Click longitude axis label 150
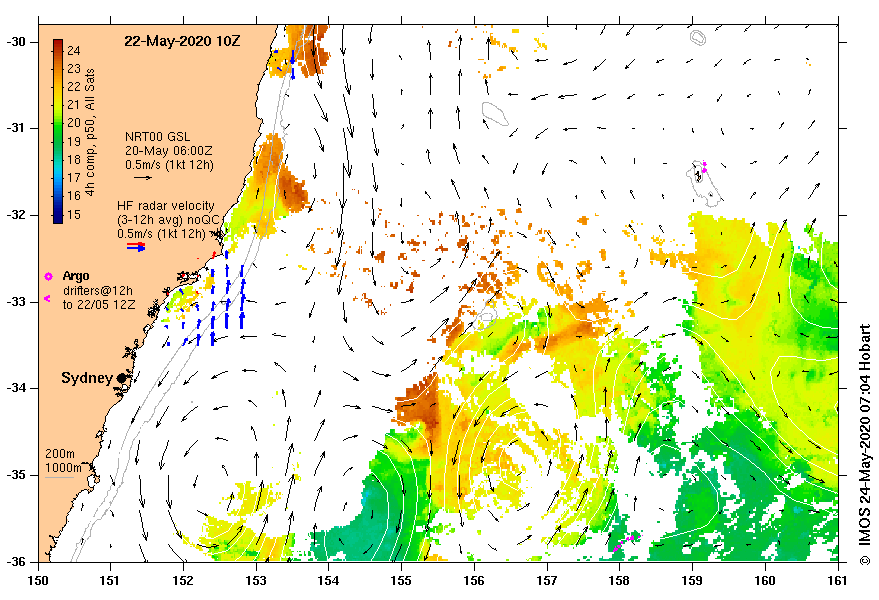 point(38,580)
